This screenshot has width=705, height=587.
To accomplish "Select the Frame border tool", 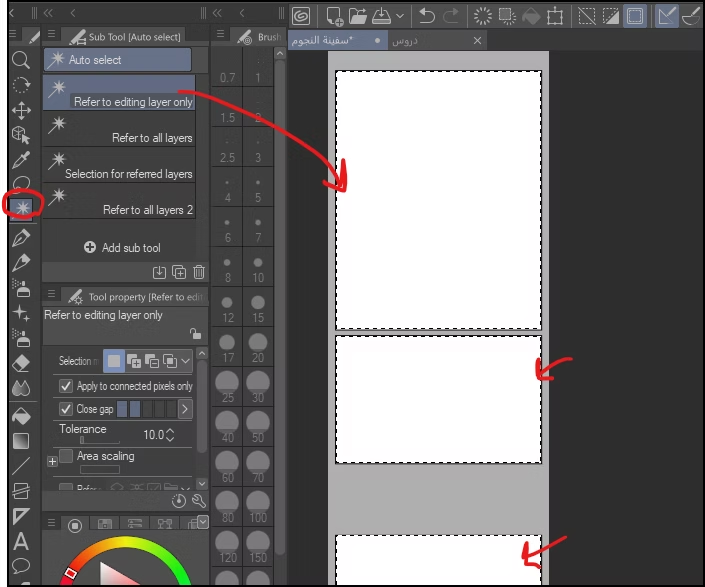I will [21, 491].
